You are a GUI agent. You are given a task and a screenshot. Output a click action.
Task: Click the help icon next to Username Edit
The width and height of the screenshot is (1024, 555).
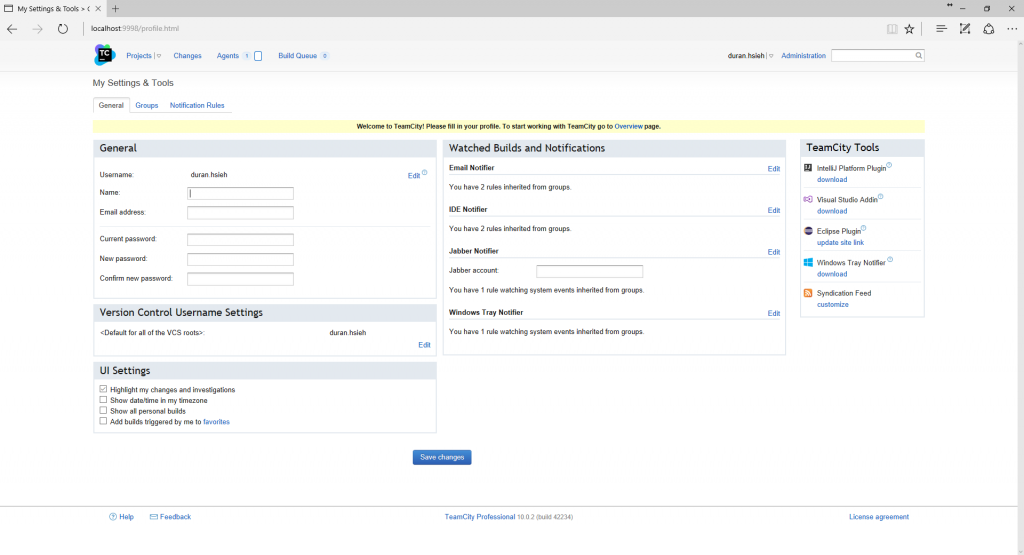(424, 172)
